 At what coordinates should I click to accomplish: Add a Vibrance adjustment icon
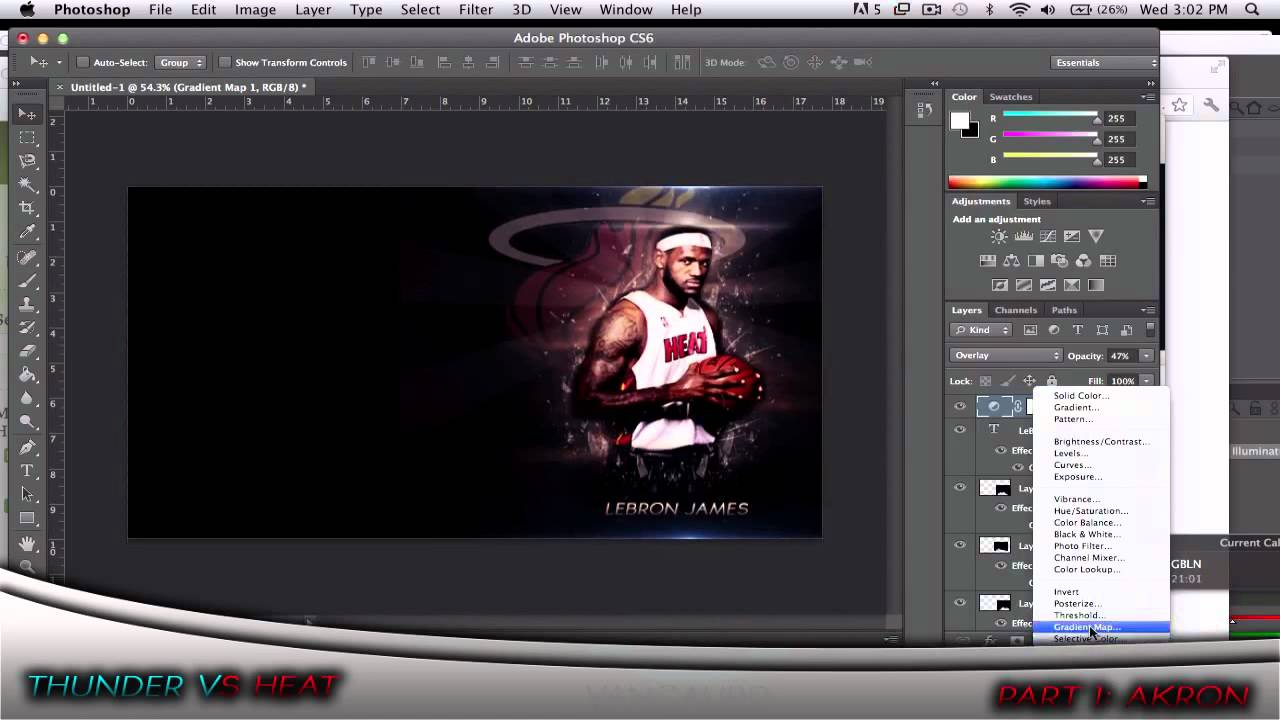coord(1096,237)
